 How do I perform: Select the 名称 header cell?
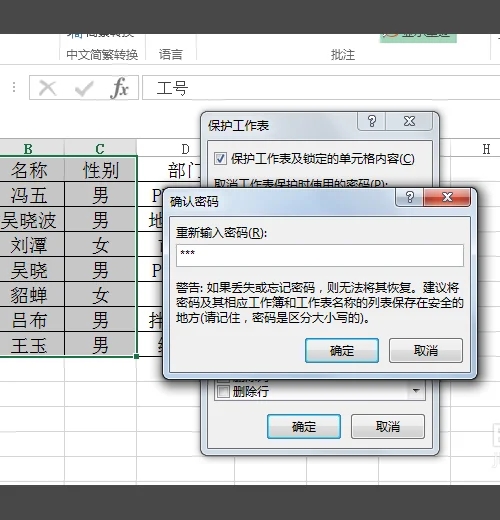29,170
